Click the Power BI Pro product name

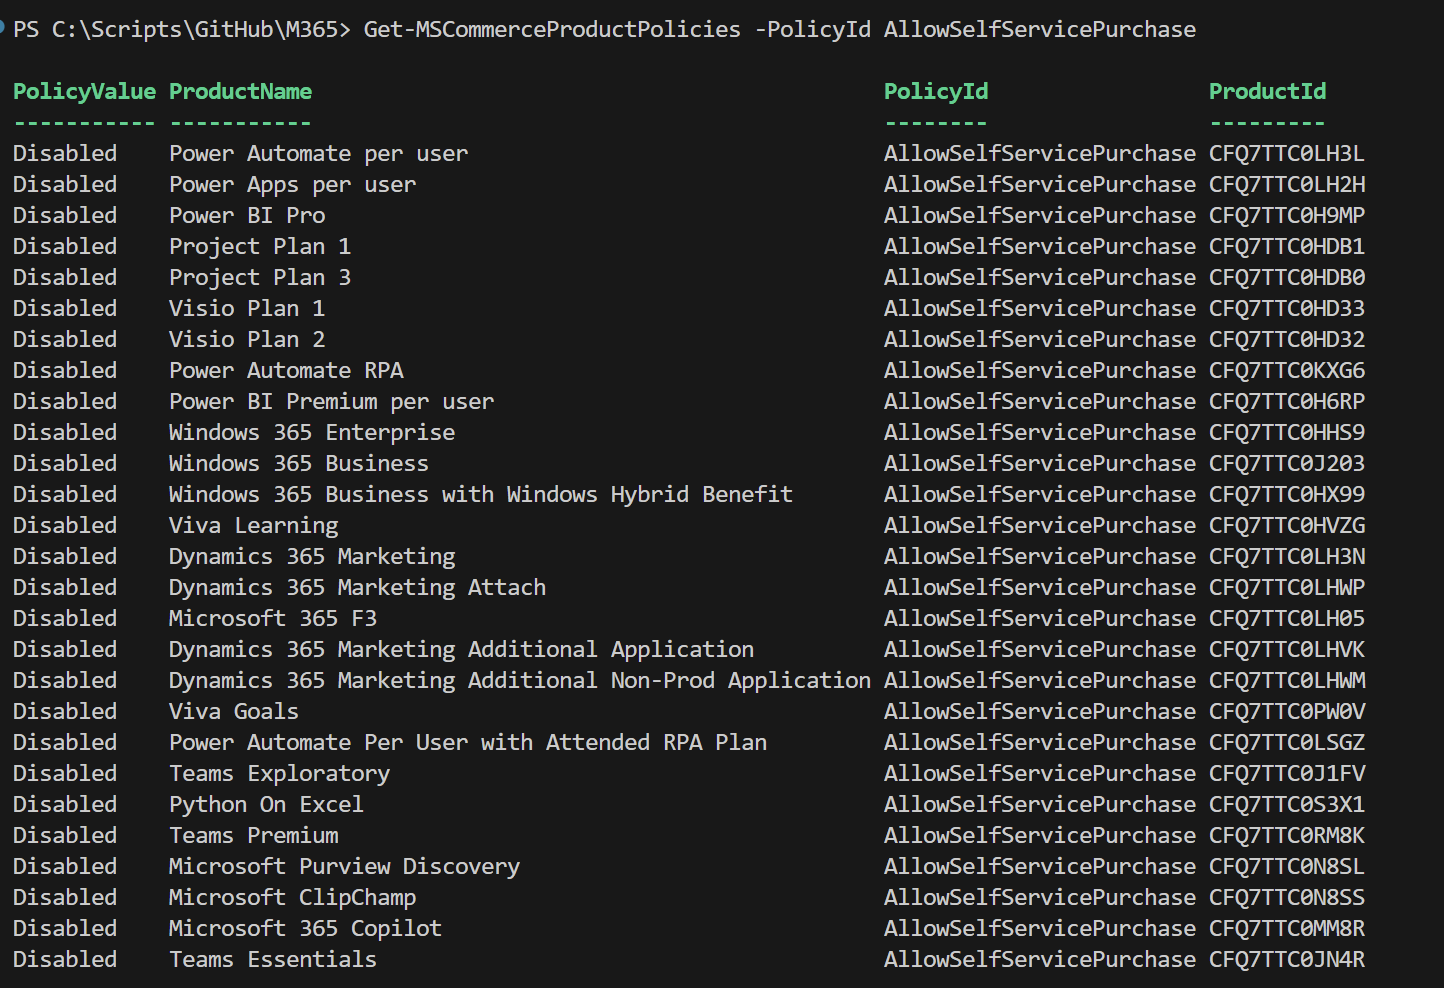[x=247, y=216]
